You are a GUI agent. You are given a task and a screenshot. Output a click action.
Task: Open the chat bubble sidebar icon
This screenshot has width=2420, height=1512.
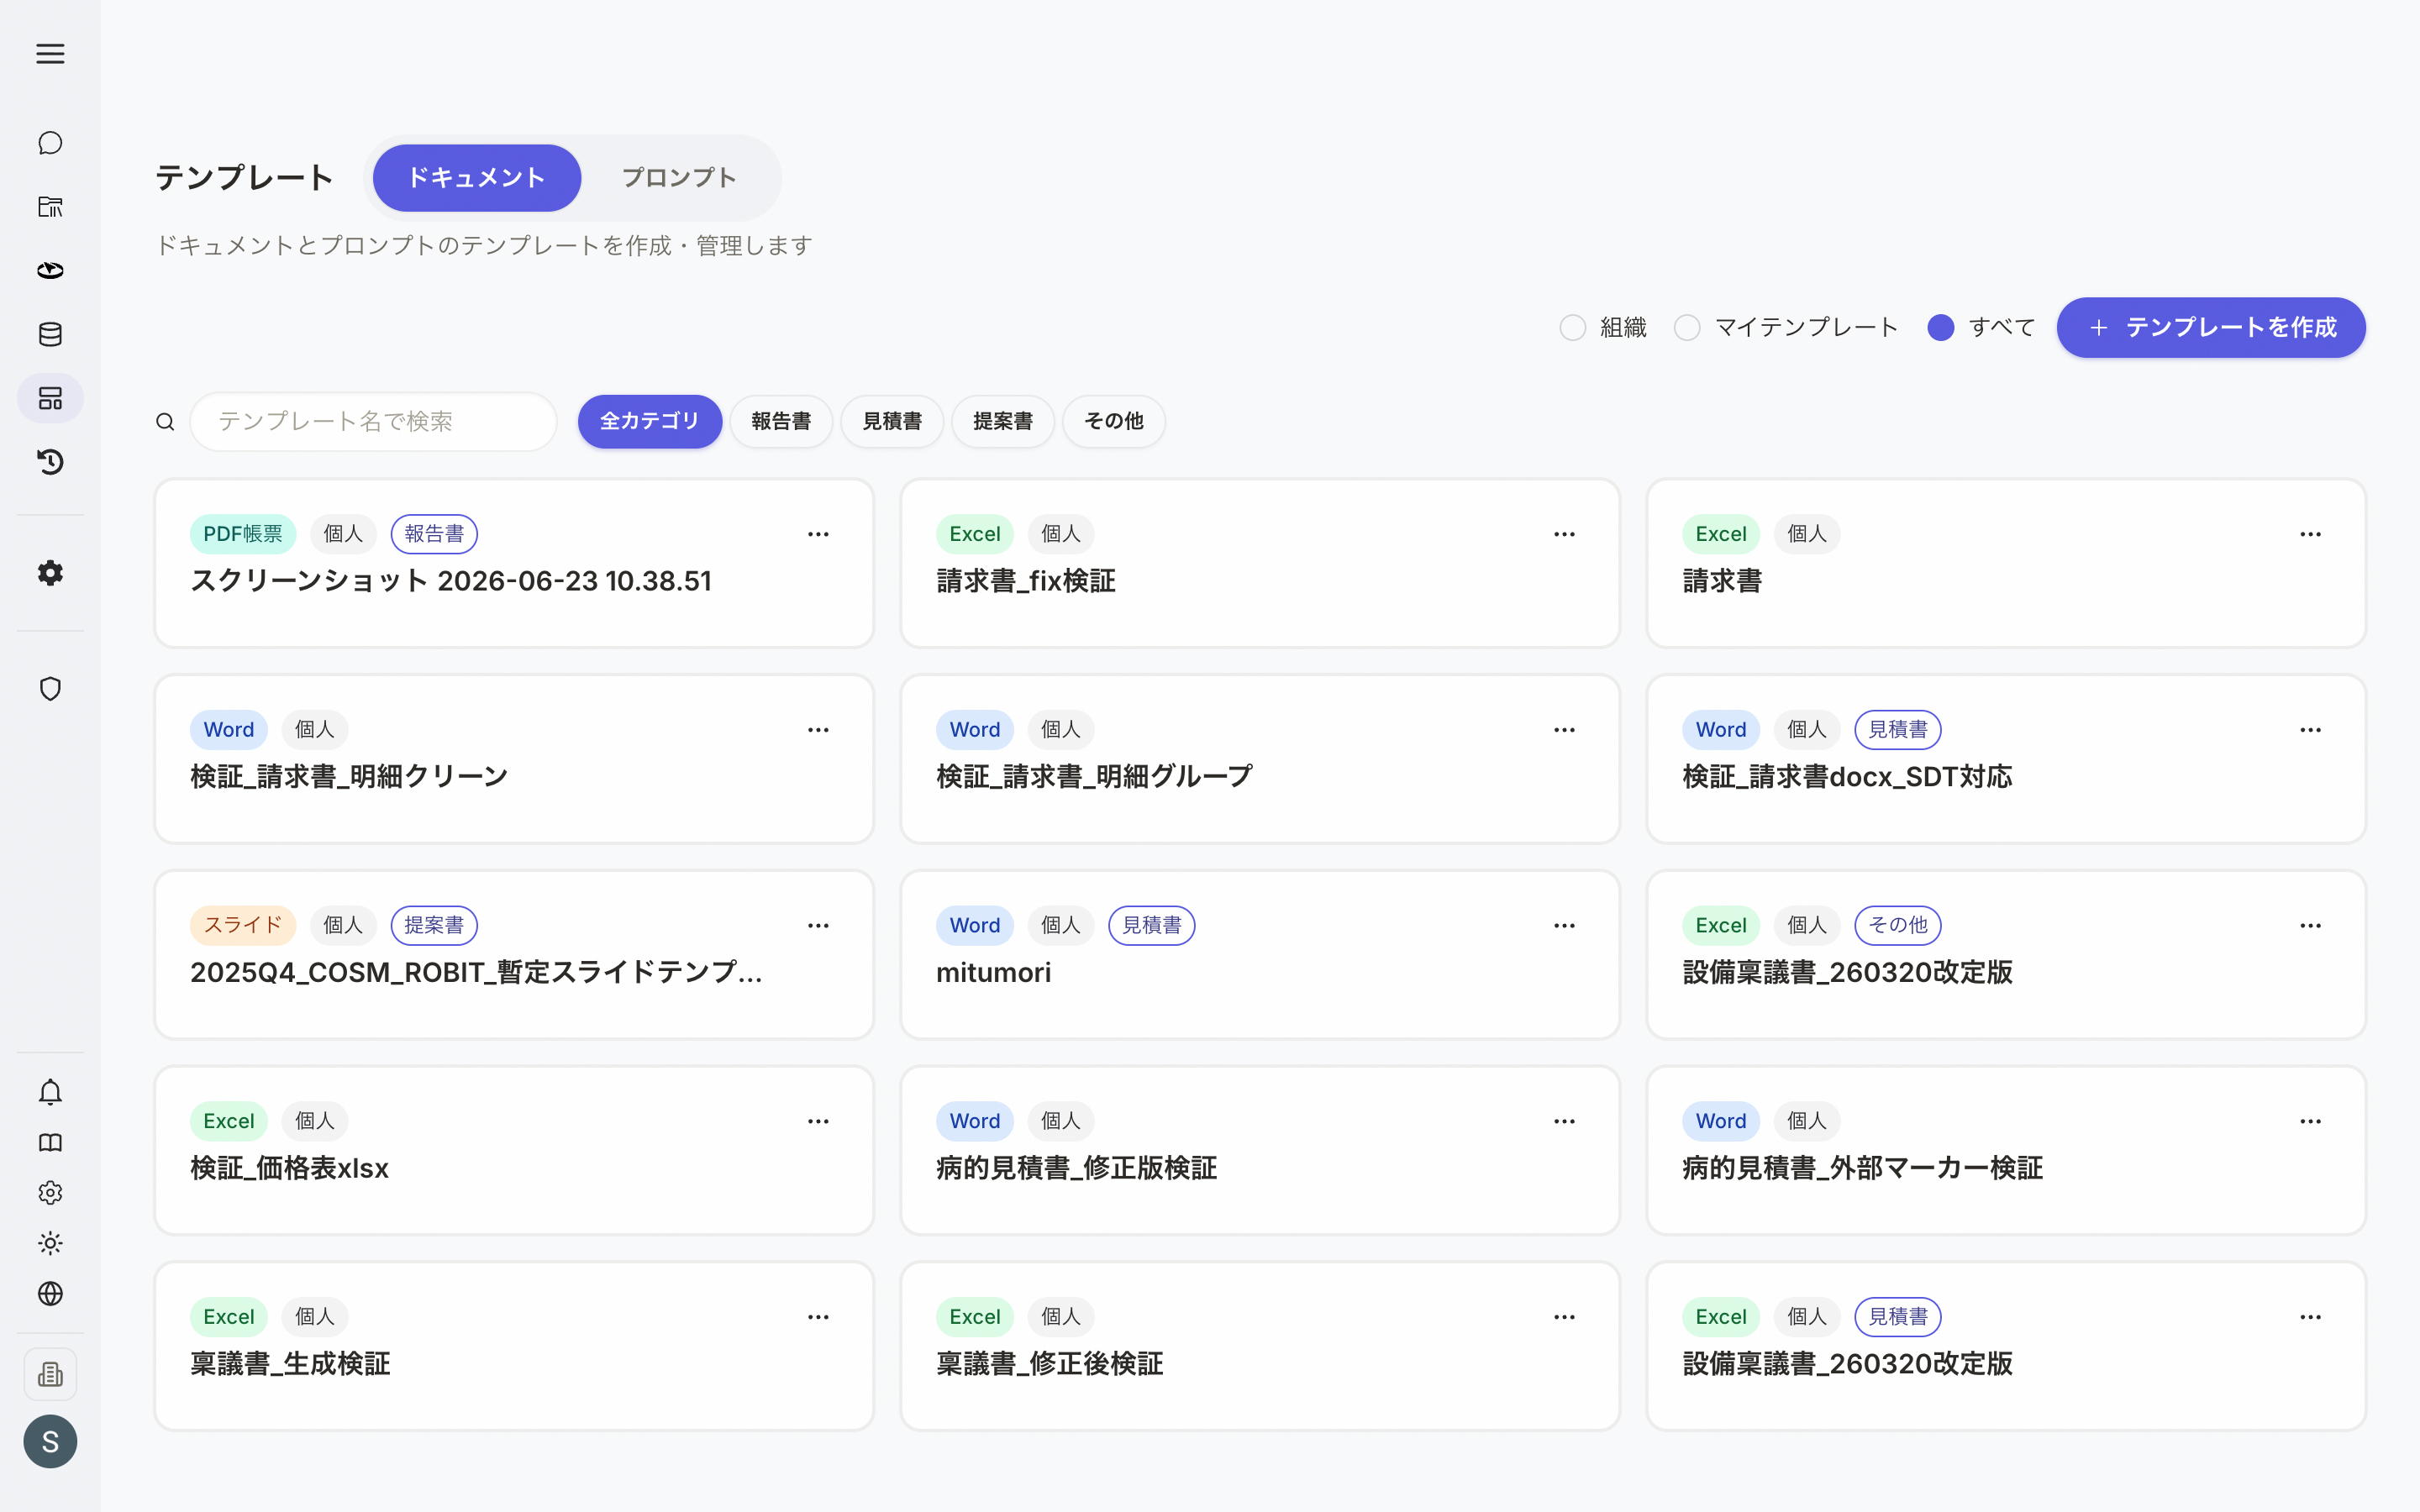pos(50,143)
